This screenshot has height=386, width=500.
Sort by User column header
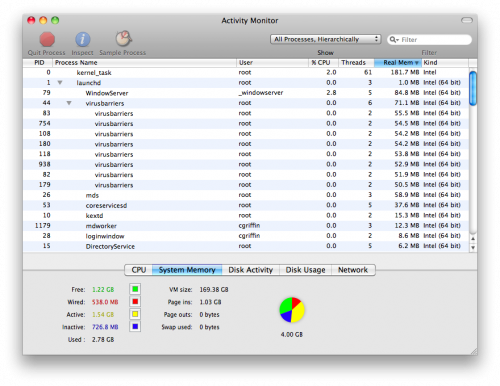(272, 63)
